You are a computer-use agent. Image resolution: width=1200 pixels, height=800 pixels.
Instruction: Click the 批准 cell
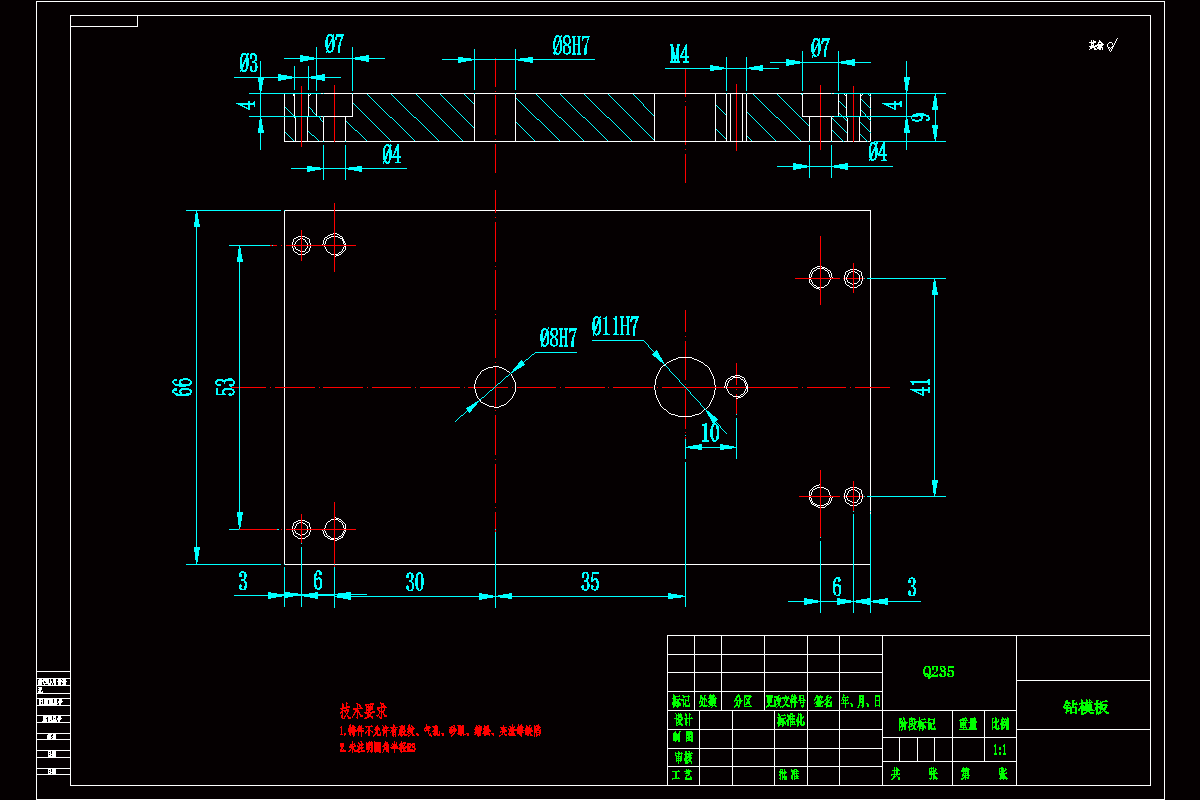788,774
